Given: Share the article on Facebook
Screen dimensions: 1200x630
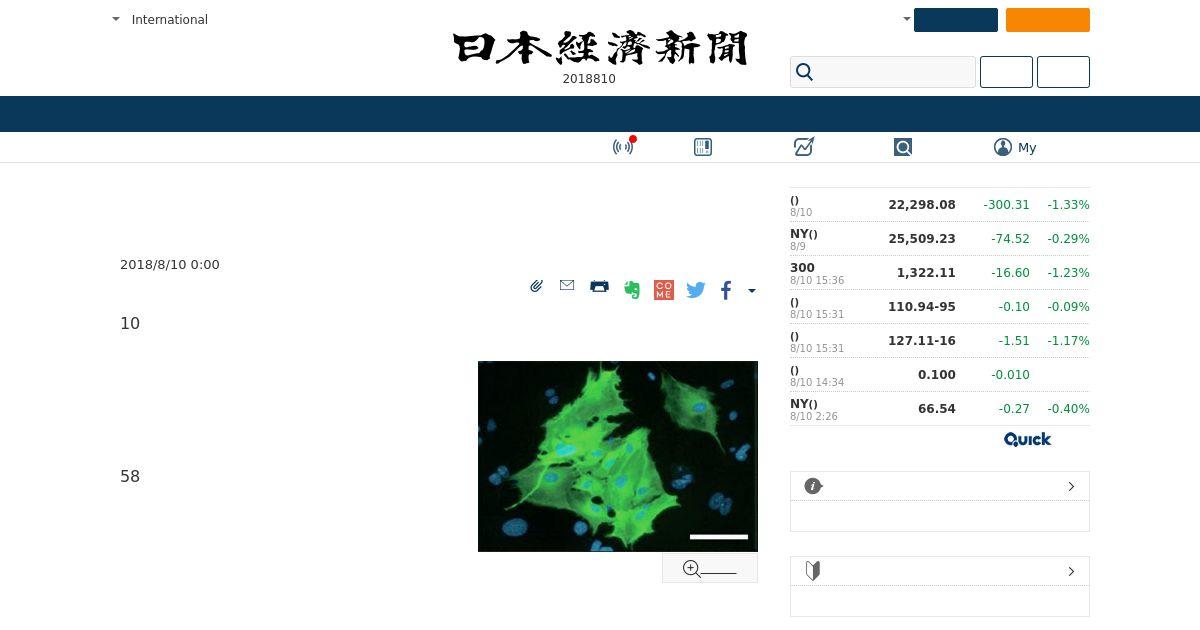Looking at the screenshot, I should pos(726,290).
